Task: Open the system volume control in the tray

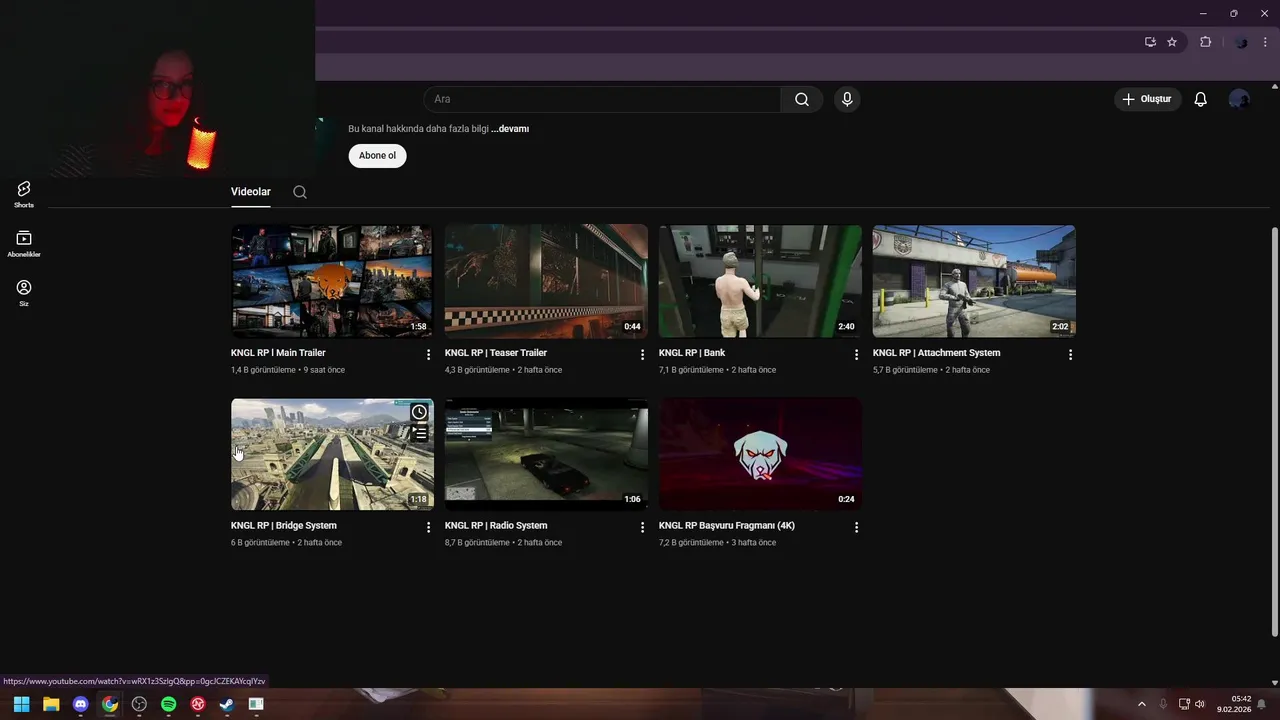Action: tap(1200, 704)
